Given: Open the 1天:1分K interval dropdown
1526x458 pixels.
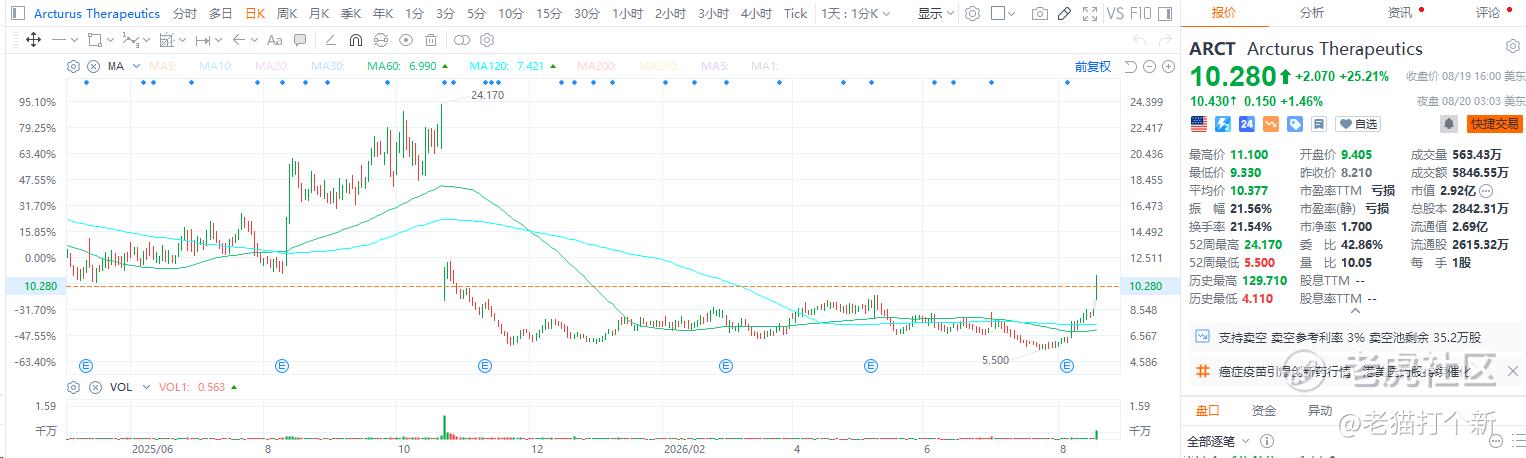Looking at the screenshot, I should click(x=856, y=14).
